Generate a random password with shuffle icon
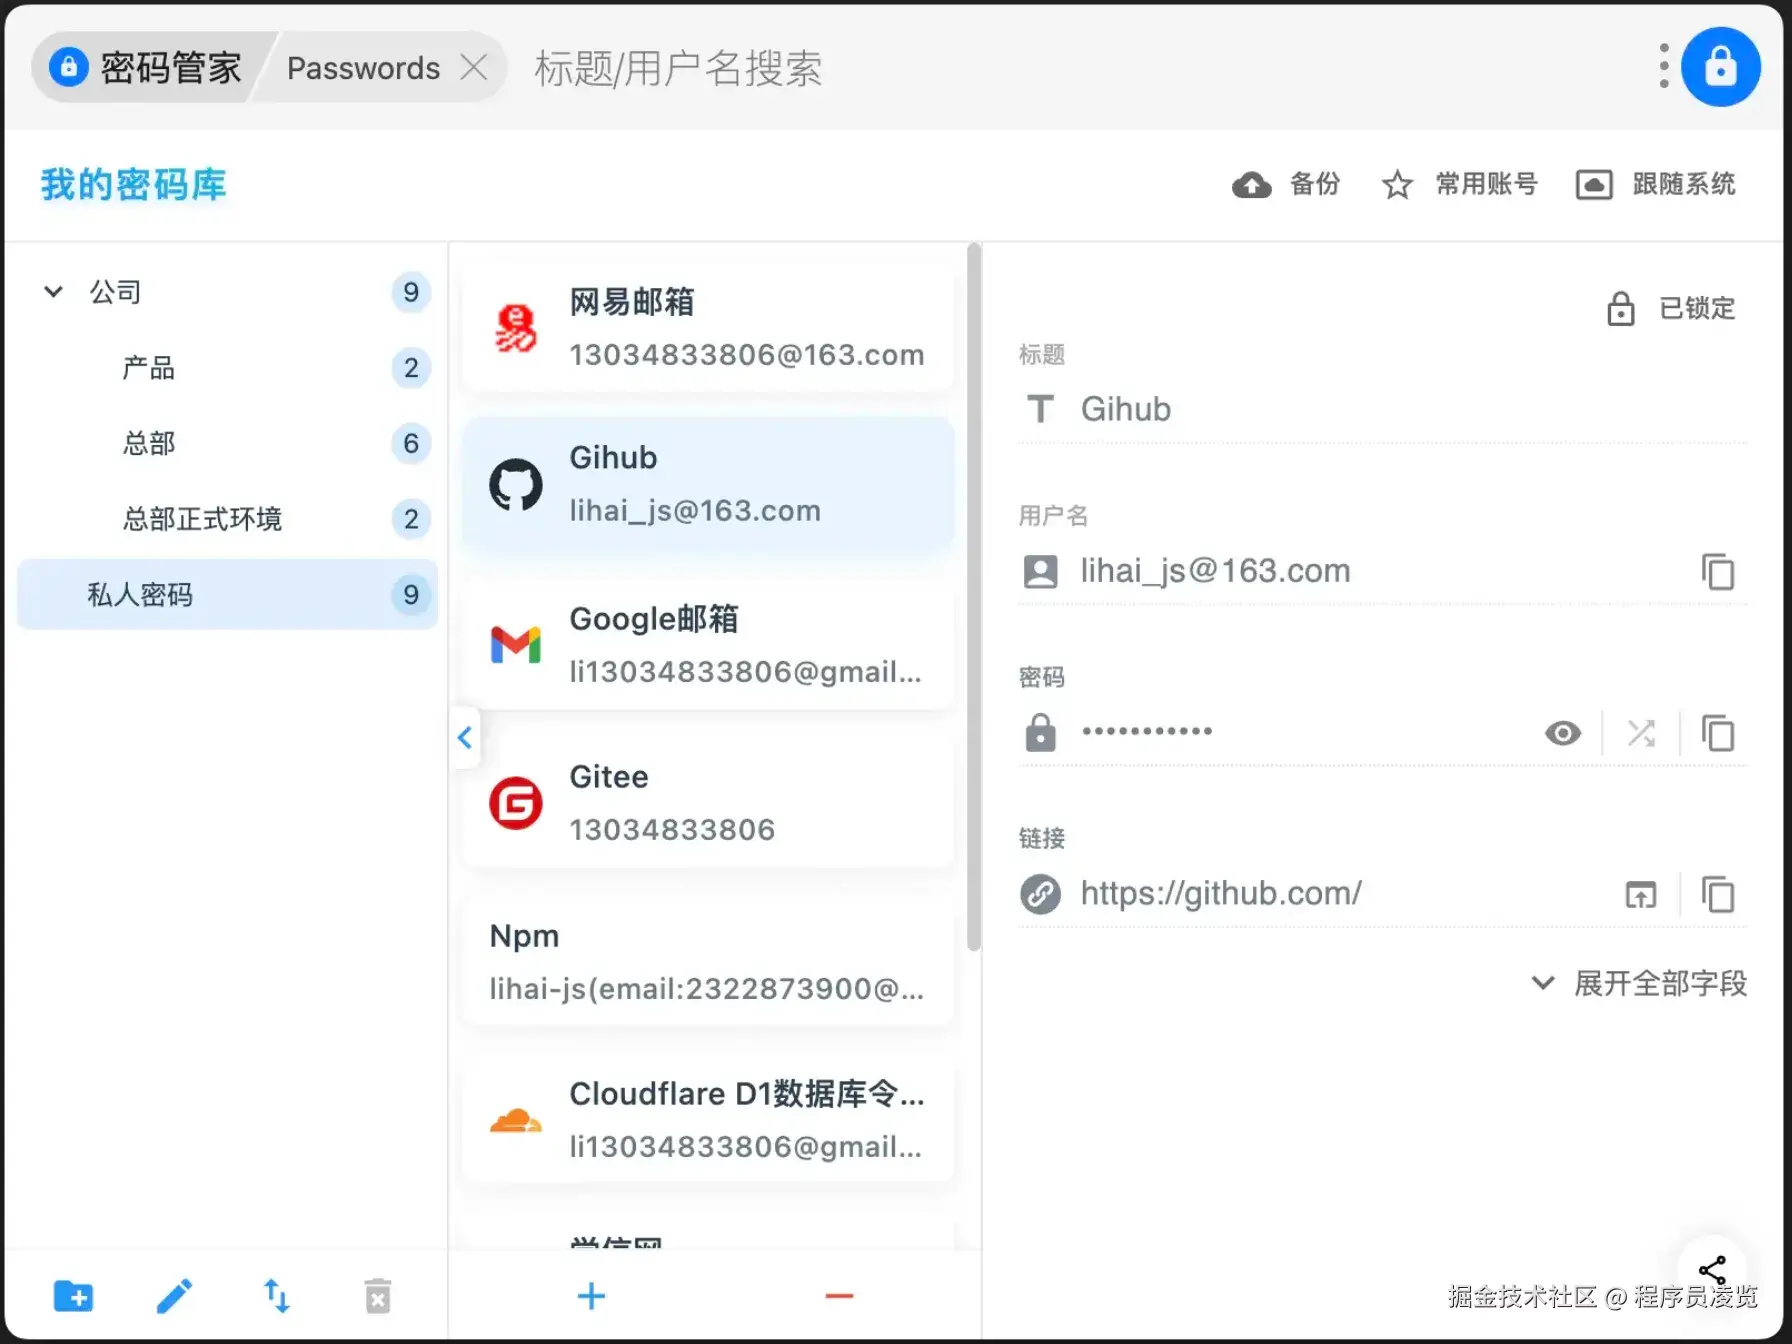Screen dimensions: 1792x1344 (1641, 733)
